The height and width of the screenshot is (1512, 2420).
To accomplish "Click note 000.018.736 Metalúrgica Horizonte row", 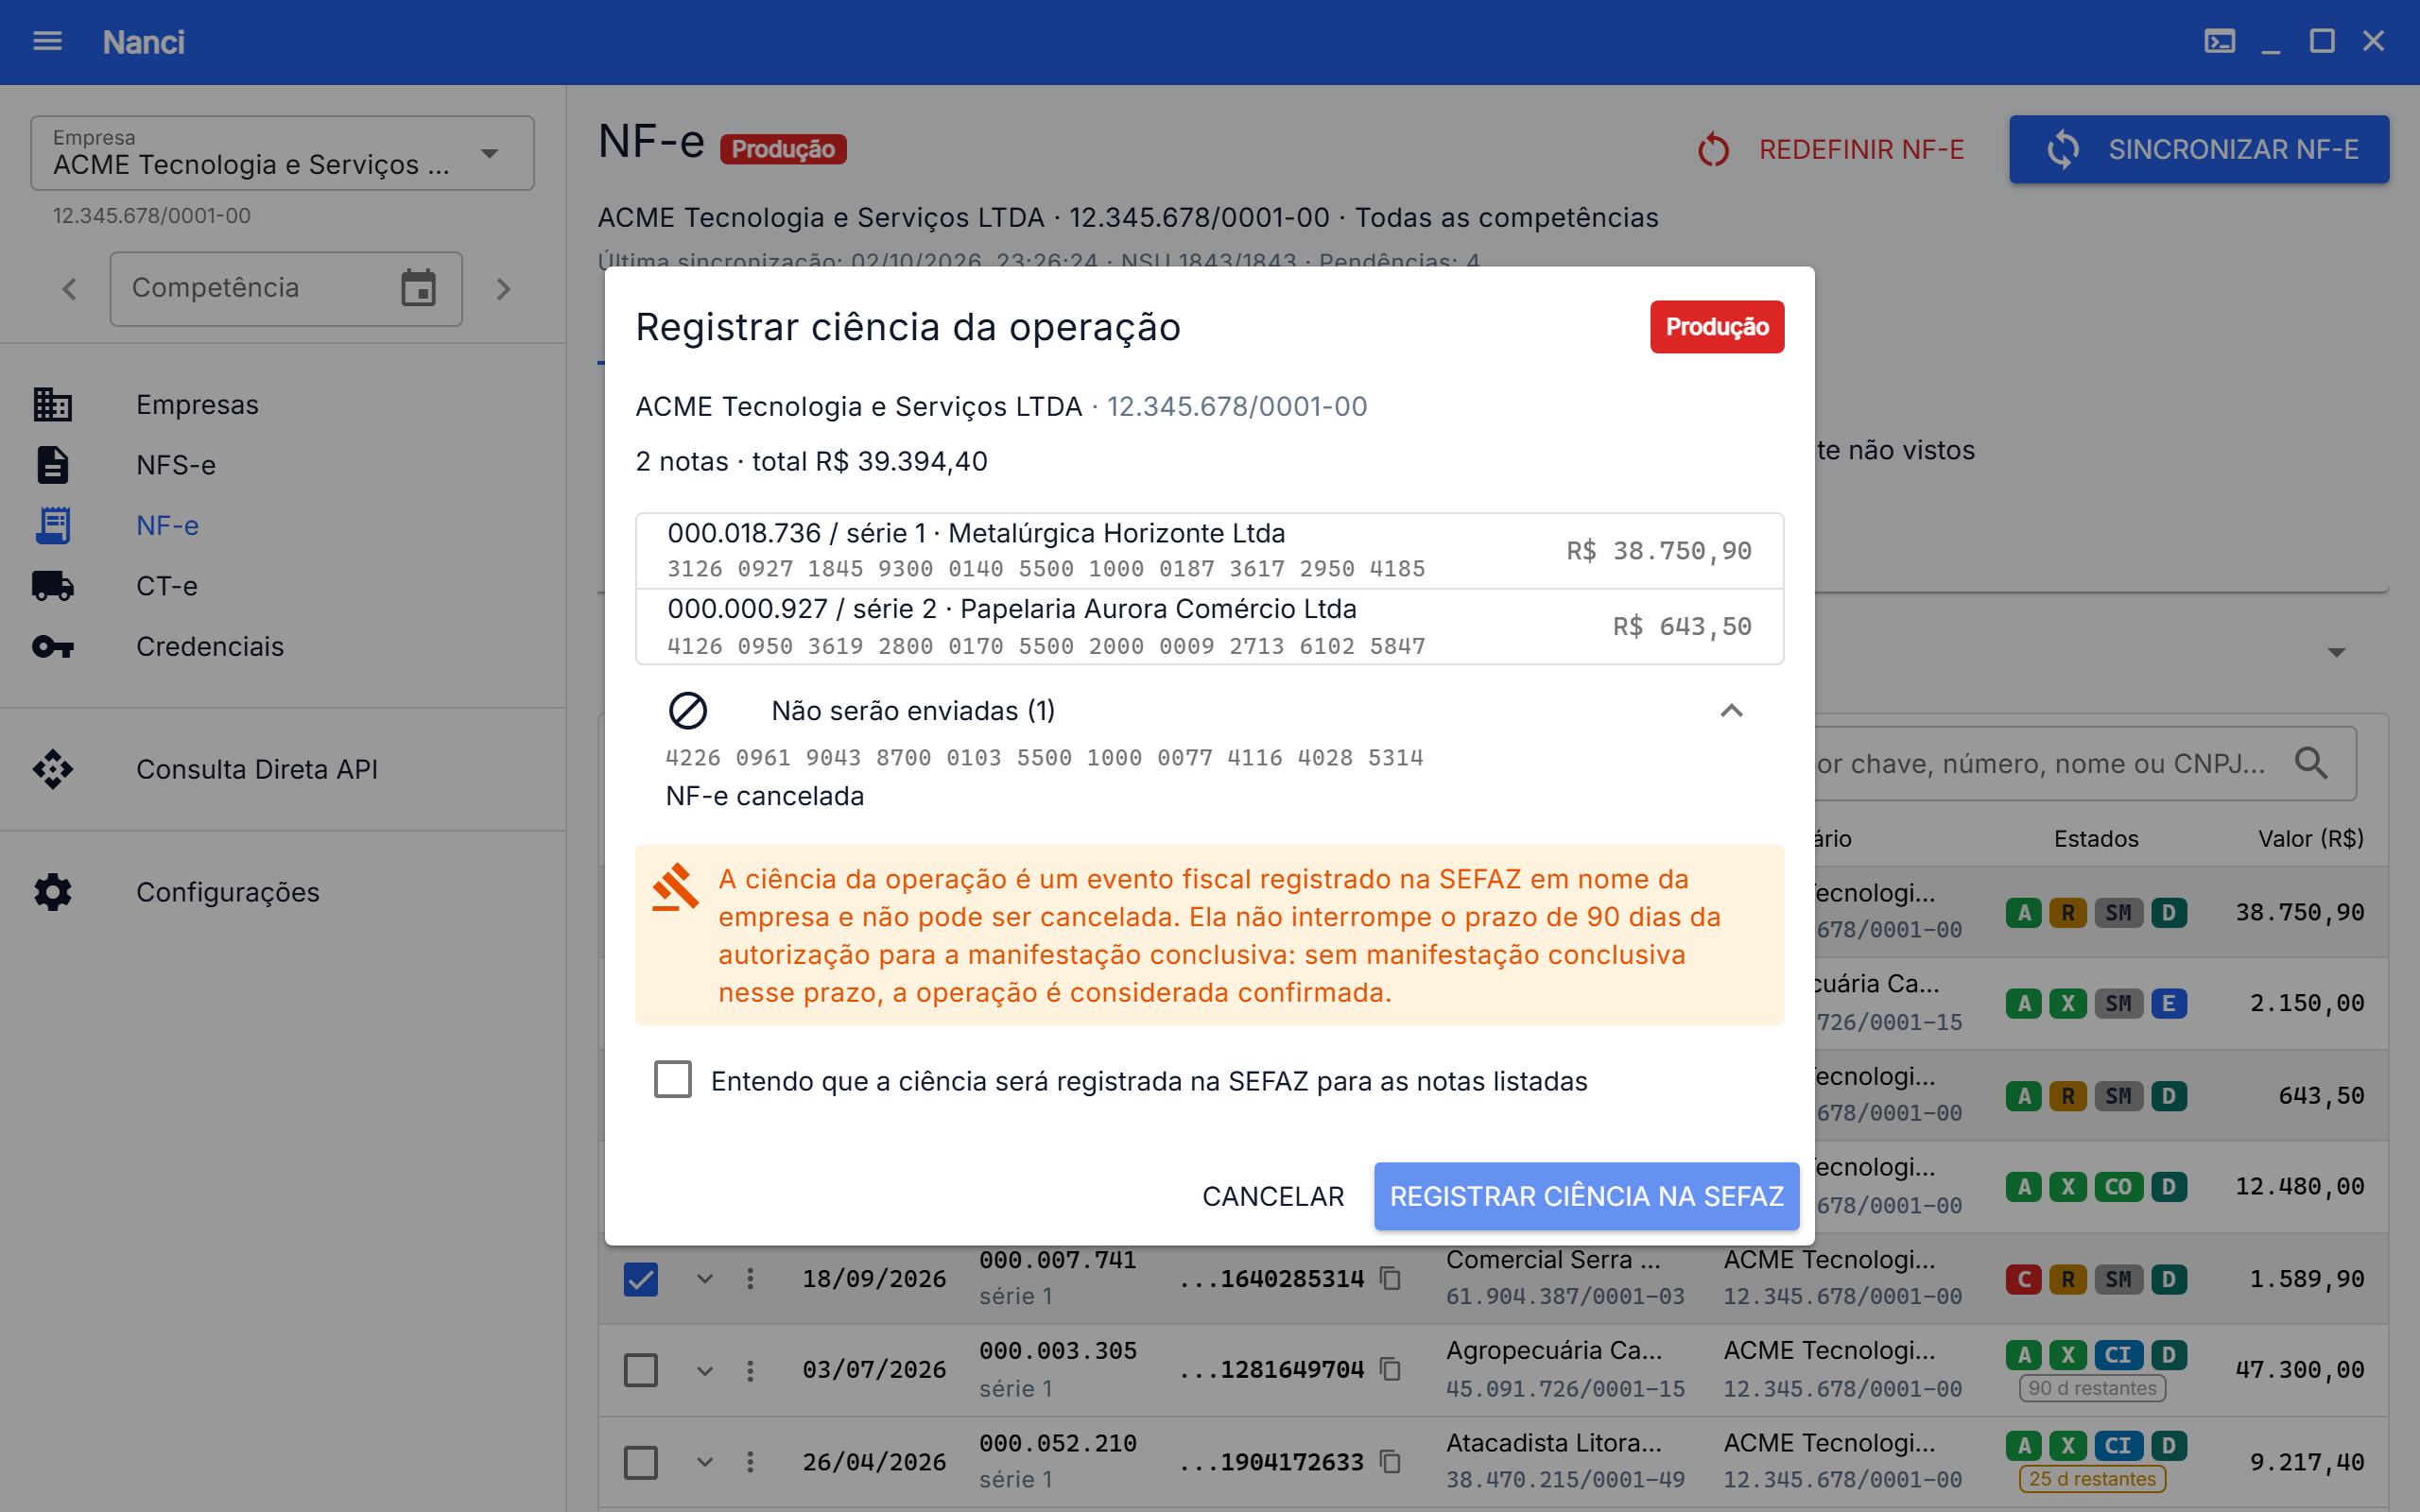I will coord(1209,551).
